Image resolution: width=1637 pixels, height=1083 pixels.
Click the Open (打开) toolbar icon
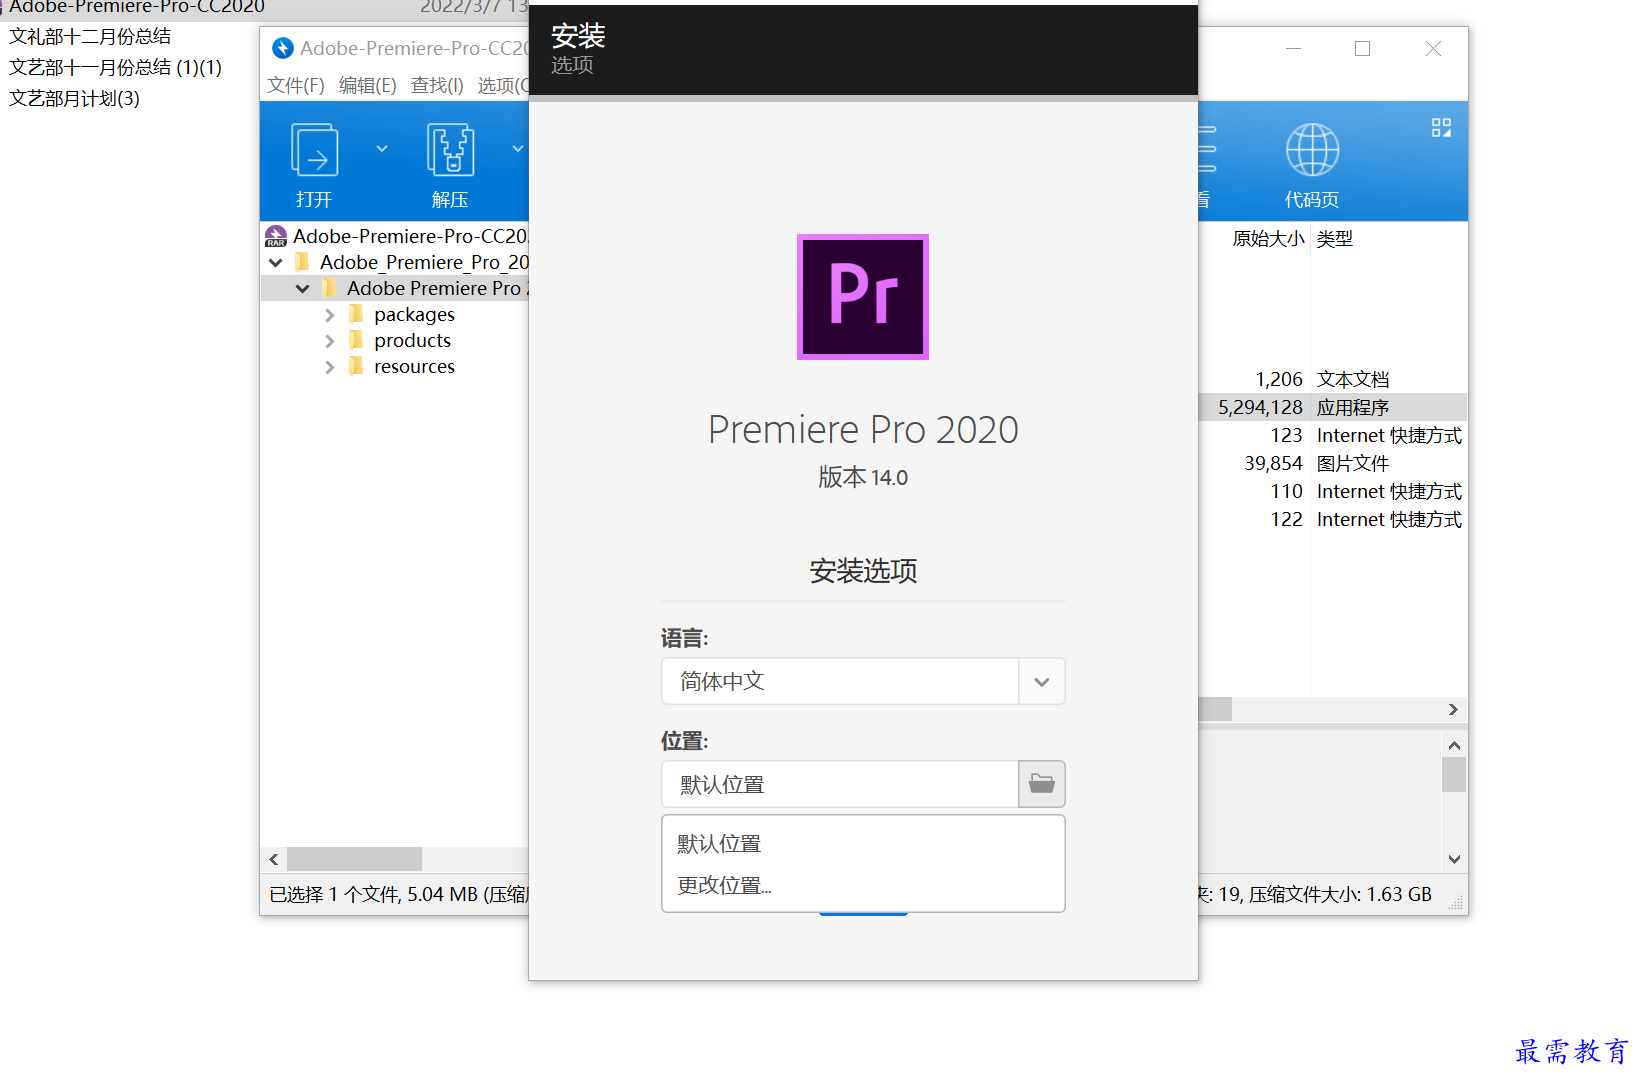coord(314,150)
